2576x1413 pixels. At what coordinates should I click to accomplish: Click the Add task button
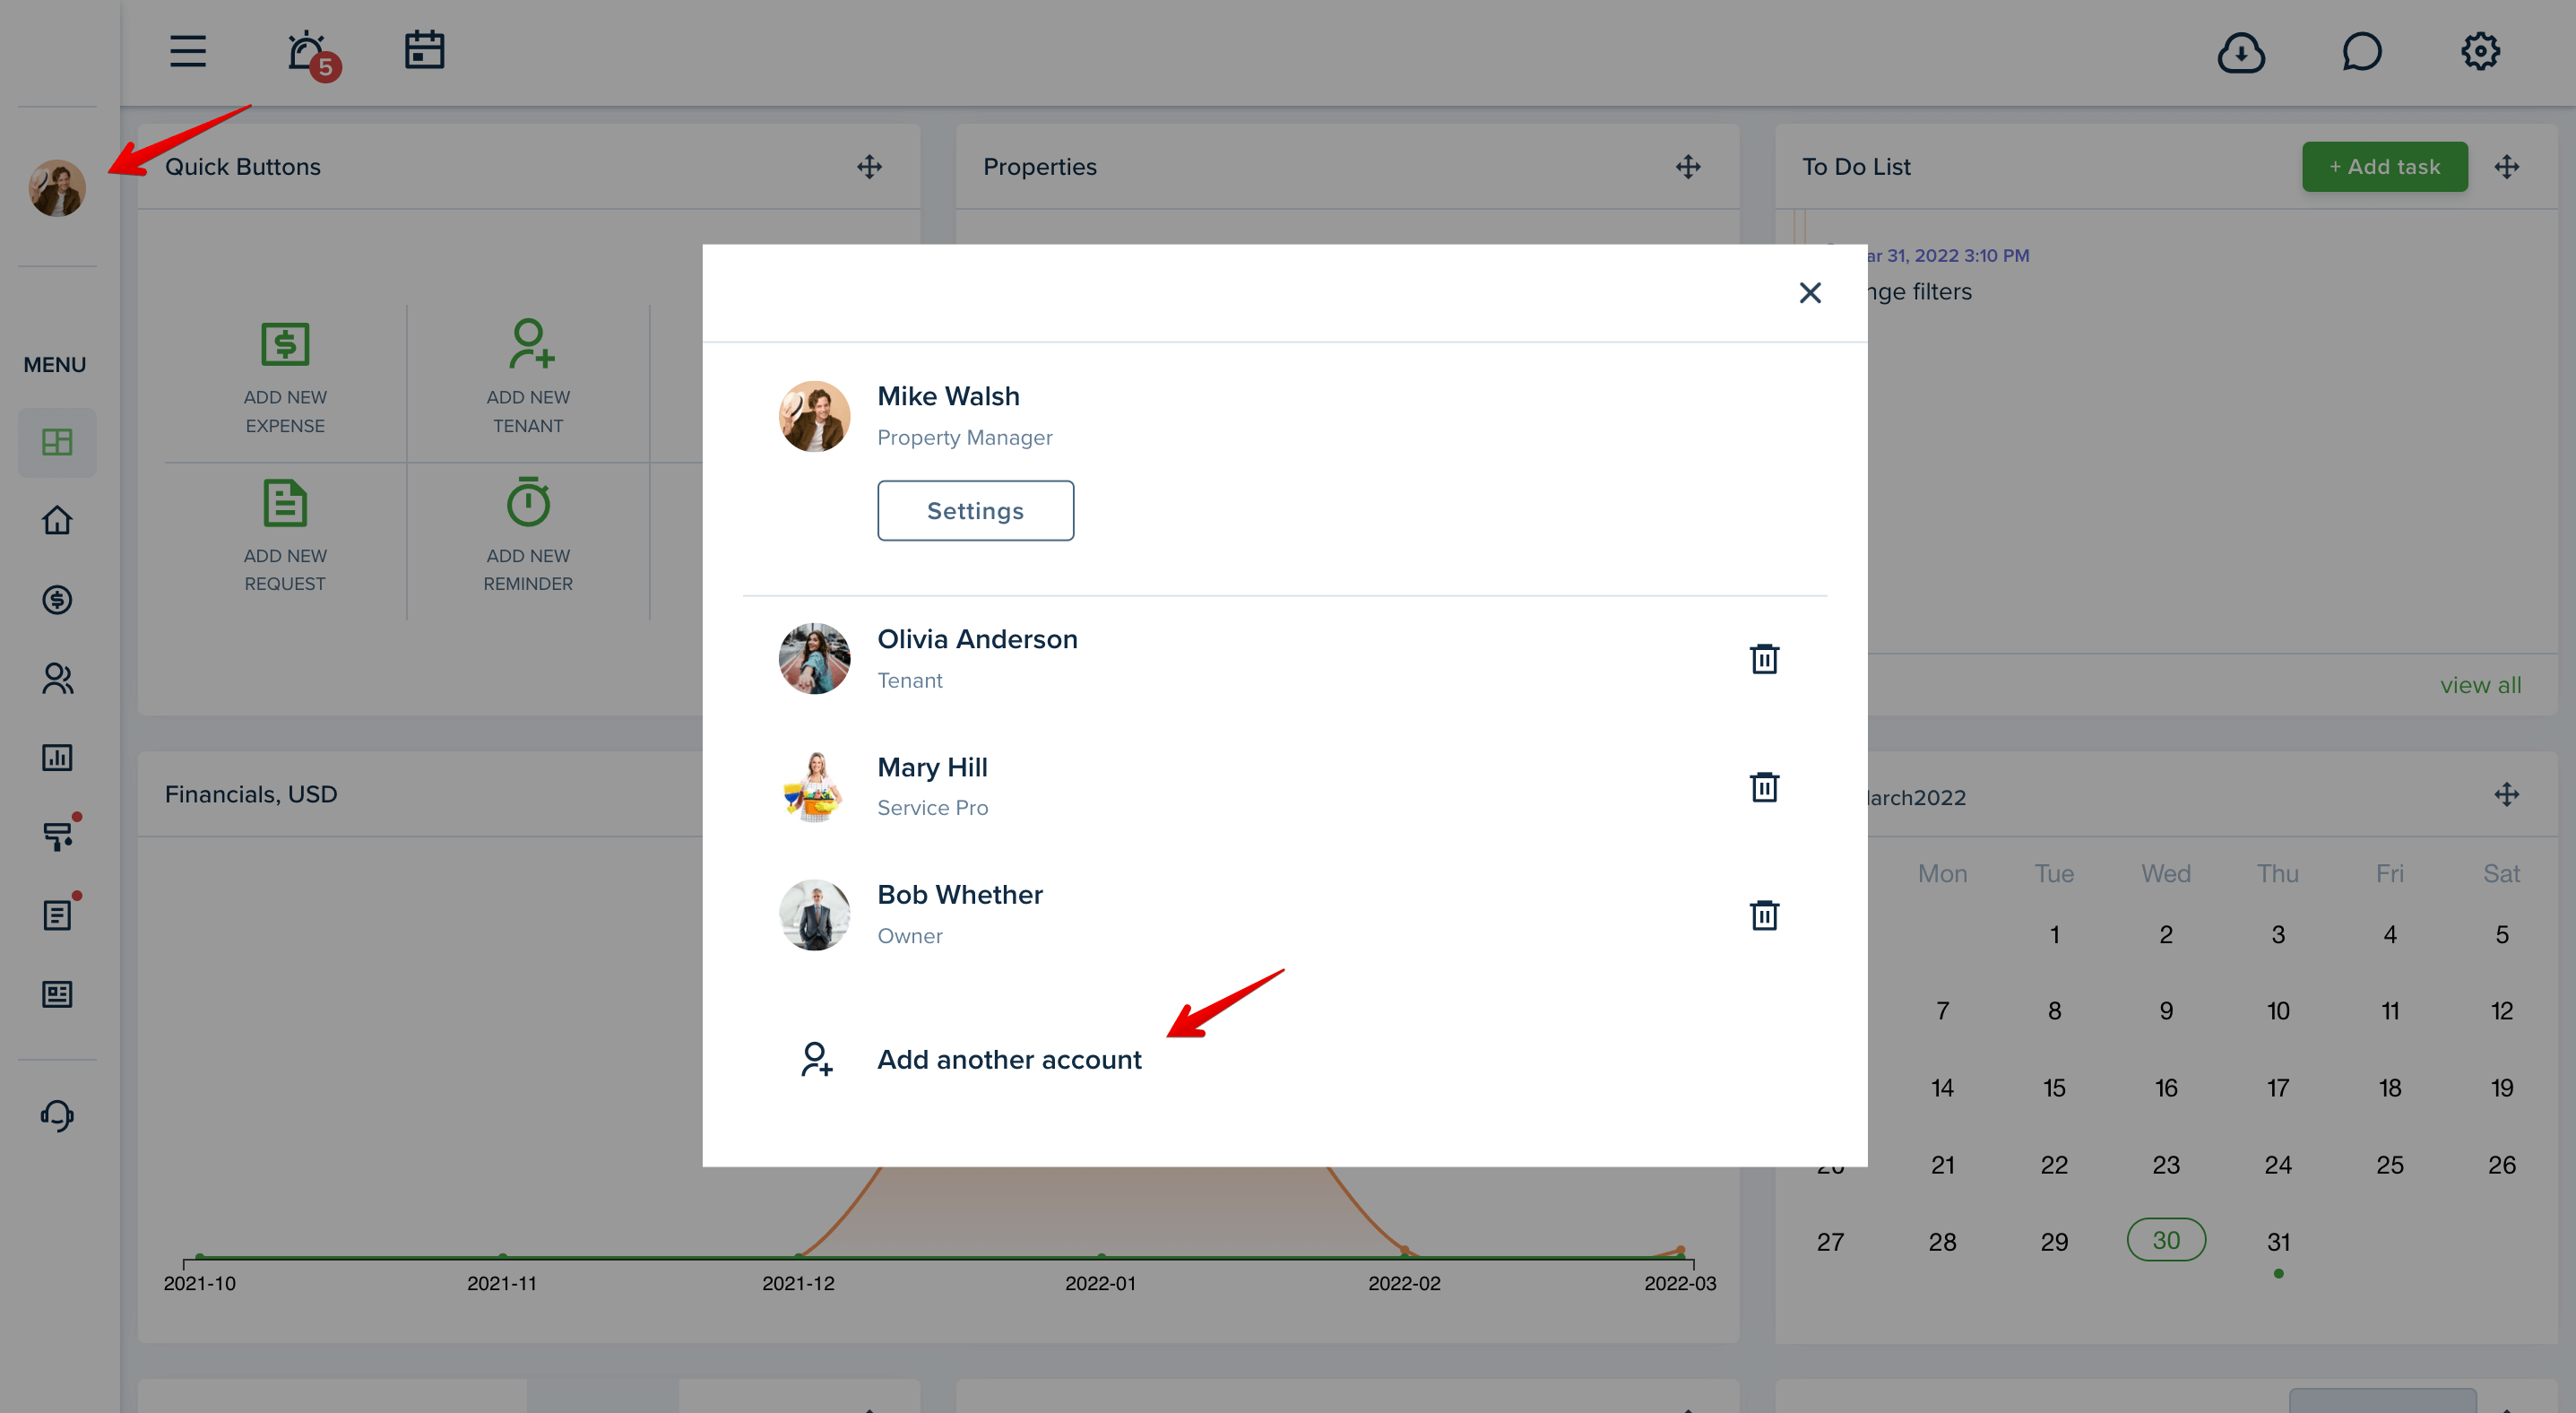(x=2384, y=167)
